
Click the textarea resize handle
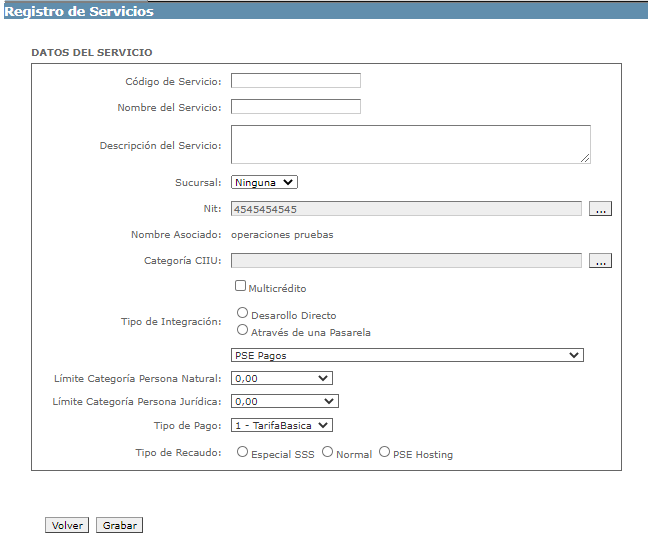pyautogui.click(x=585, y=159)
